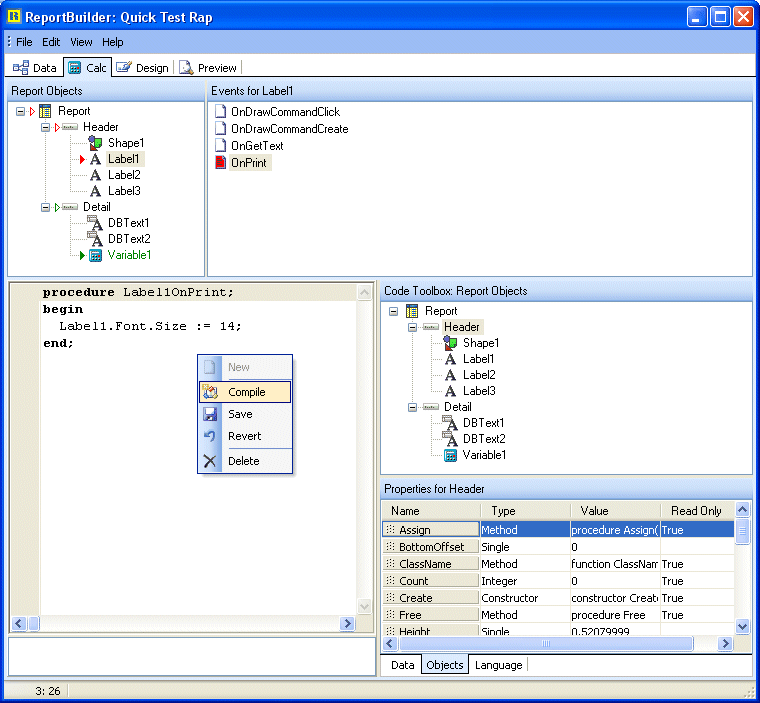
Task: Click code editor horizontal scrollbar right arrow
Action: point(347,623)
